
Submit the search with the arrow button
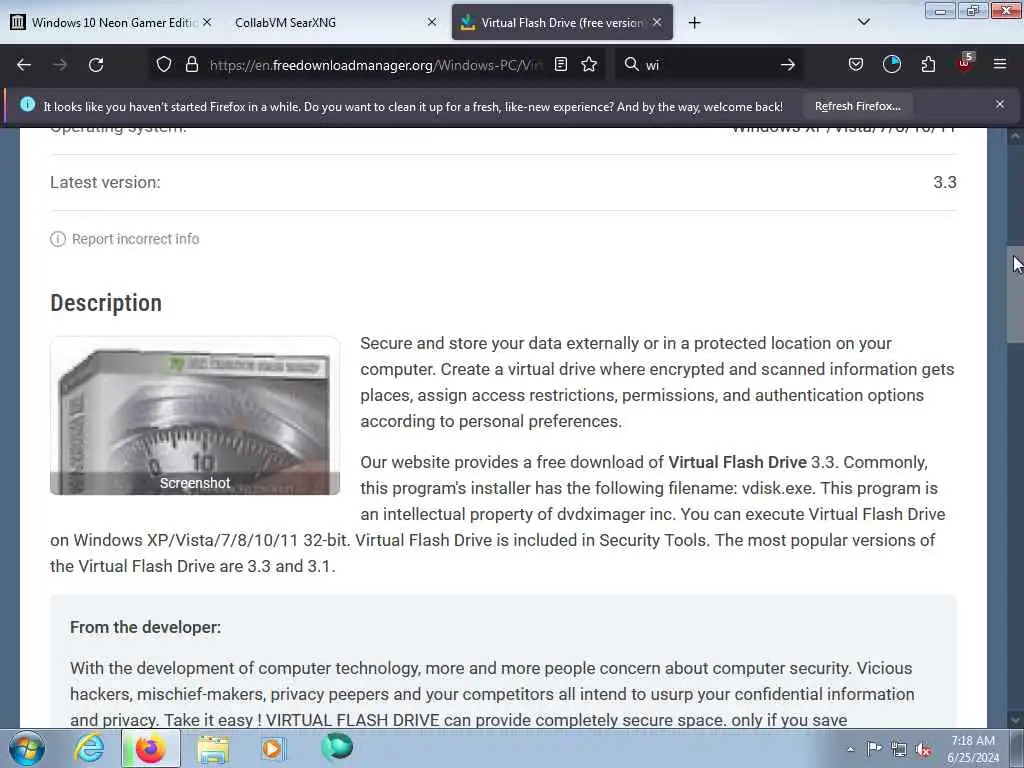(x=788, y=64)
